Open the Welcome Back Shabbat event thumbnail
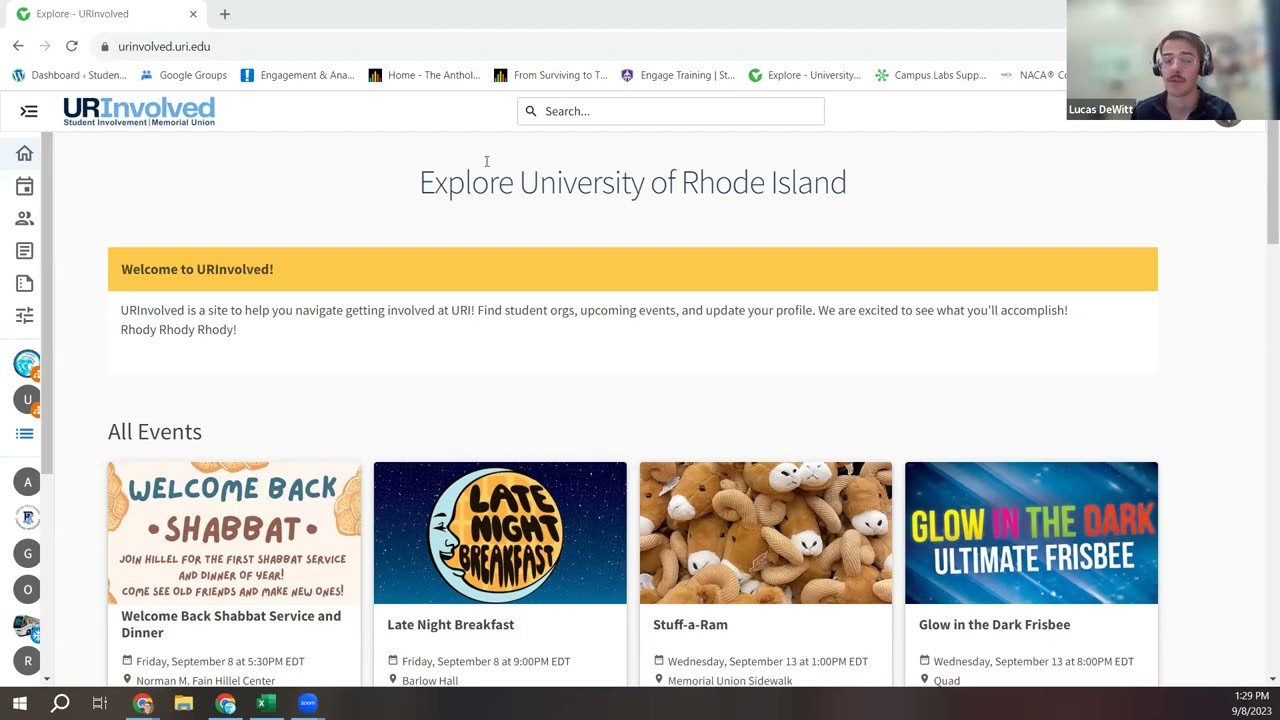Screen dimensions: 1280x720 pos(234,533)
